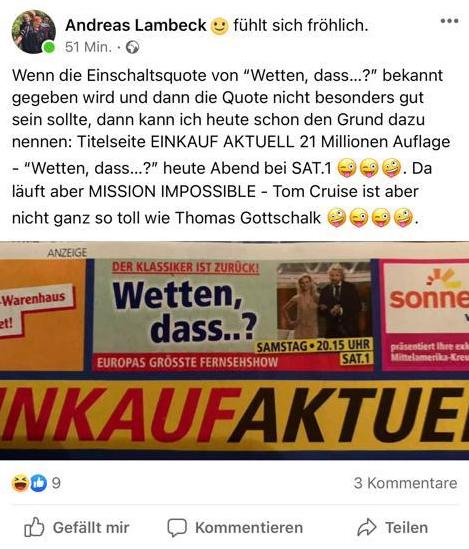The image size is (469, 550).
Task: Click Andreas Lambeck's profile picture
Action: point(34,32)
